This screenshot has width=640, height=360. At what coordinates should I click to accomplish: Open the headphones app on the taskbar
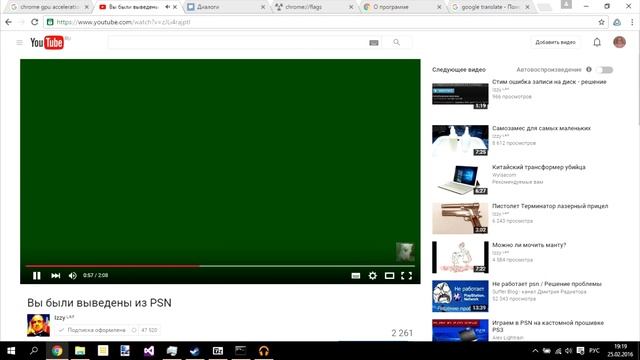pos(264,351)
